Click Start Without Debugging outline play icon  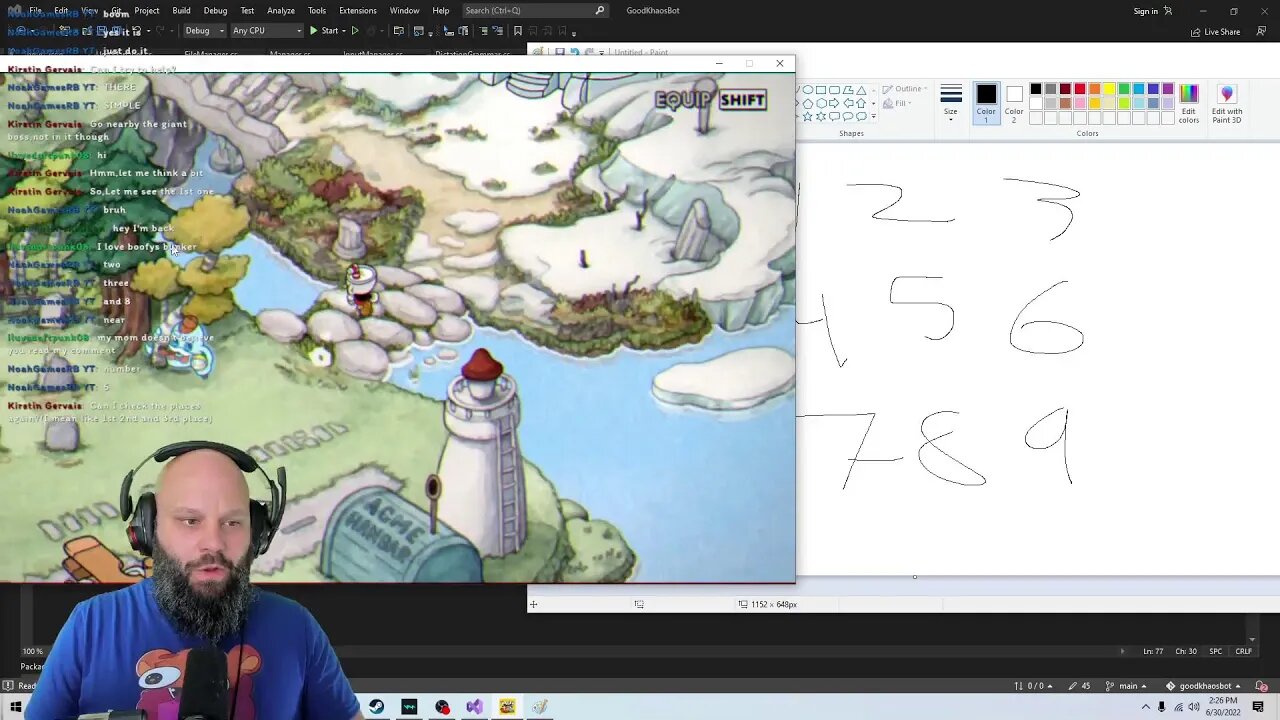[355, 31]
